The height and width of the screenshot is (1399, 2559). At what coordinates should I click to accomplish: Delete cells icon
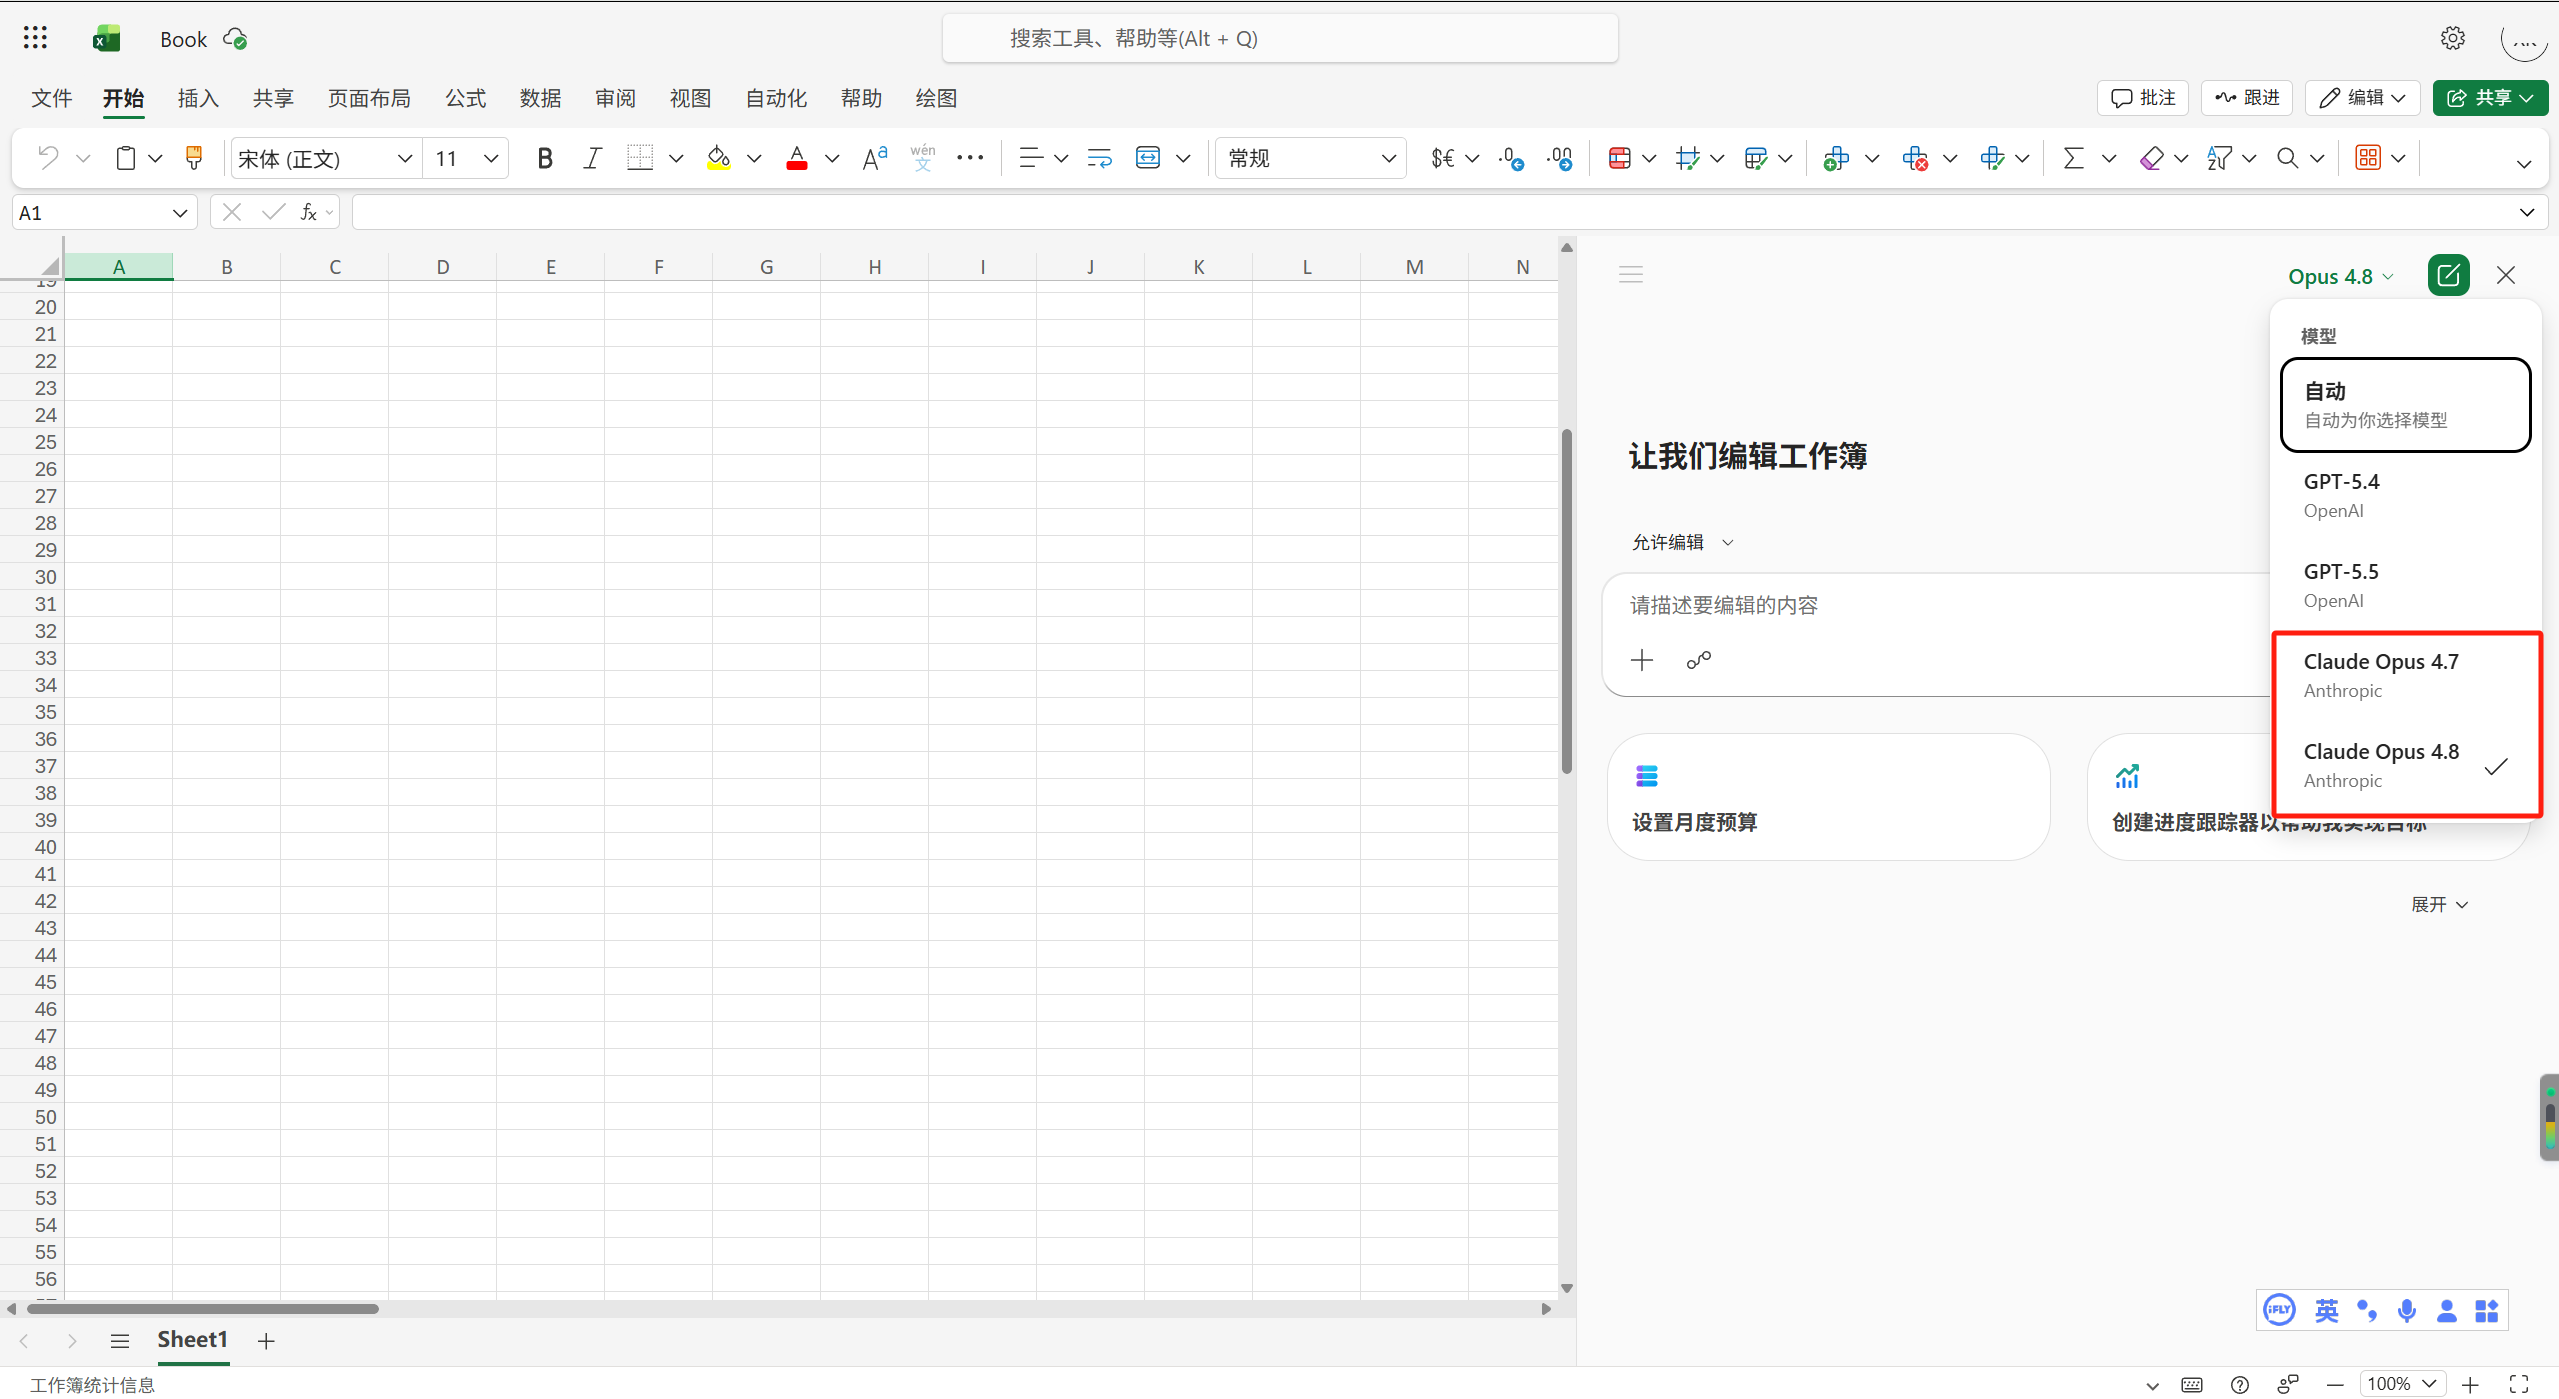pyautogui.click(x=1914, y=158)
